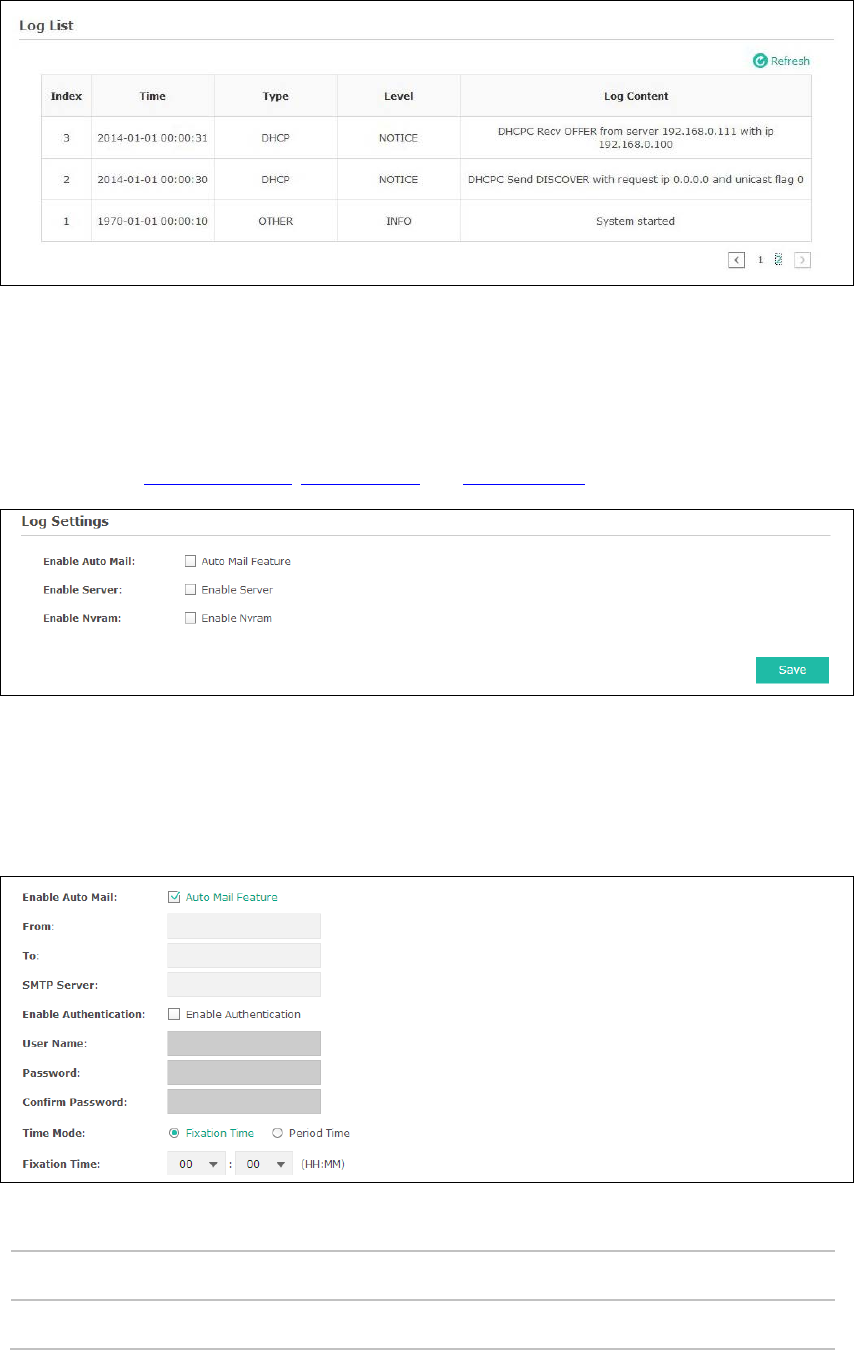Click the SMTP Server input field
The image size is (854, 1350).
pyautogui.click(x=244, y=985)
